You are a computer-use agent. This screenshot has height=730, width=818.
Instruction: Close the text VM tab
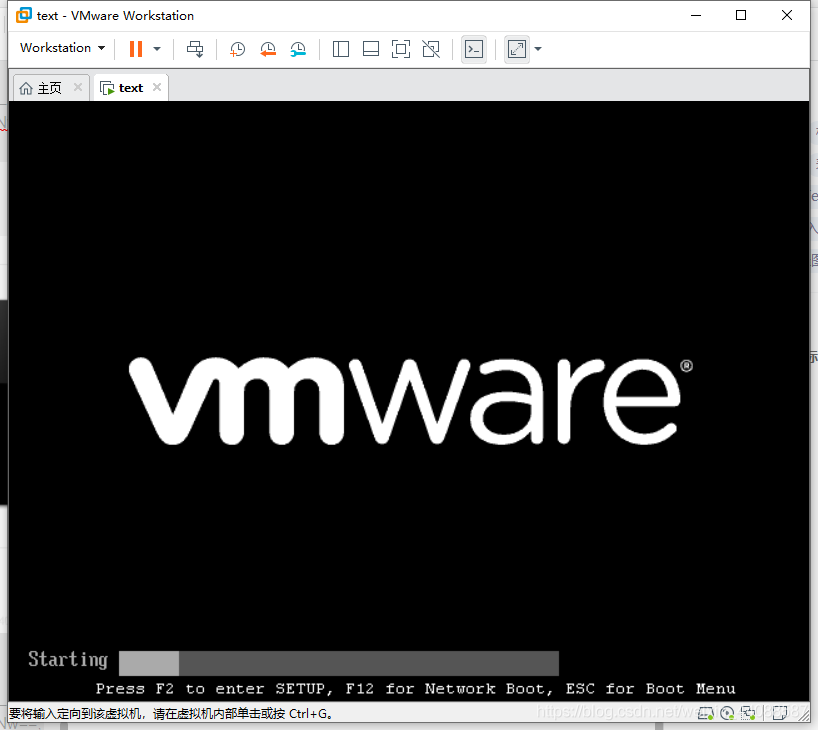click(x=157, y=87)
